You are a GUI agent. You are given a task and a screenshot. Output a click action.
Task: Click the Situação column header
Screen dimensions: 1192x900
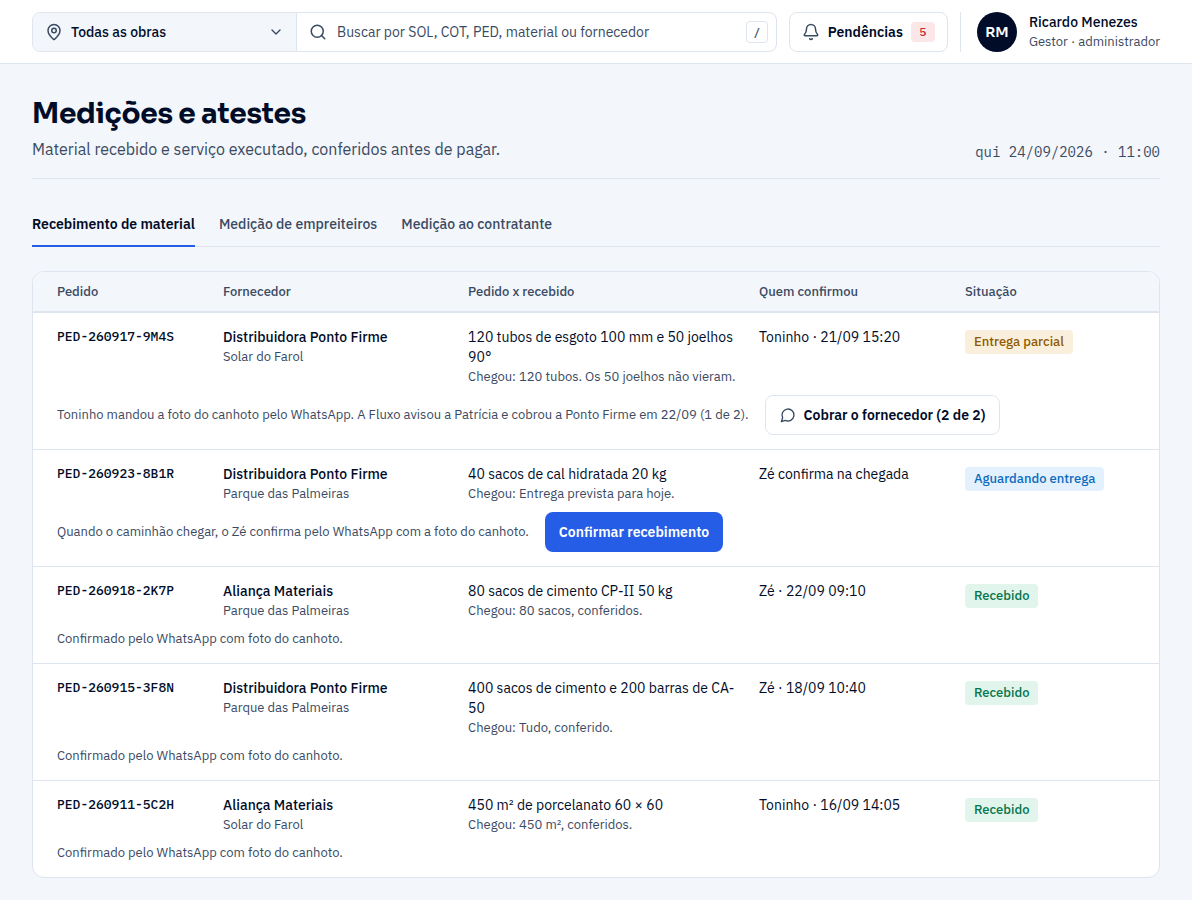[991, 292]
